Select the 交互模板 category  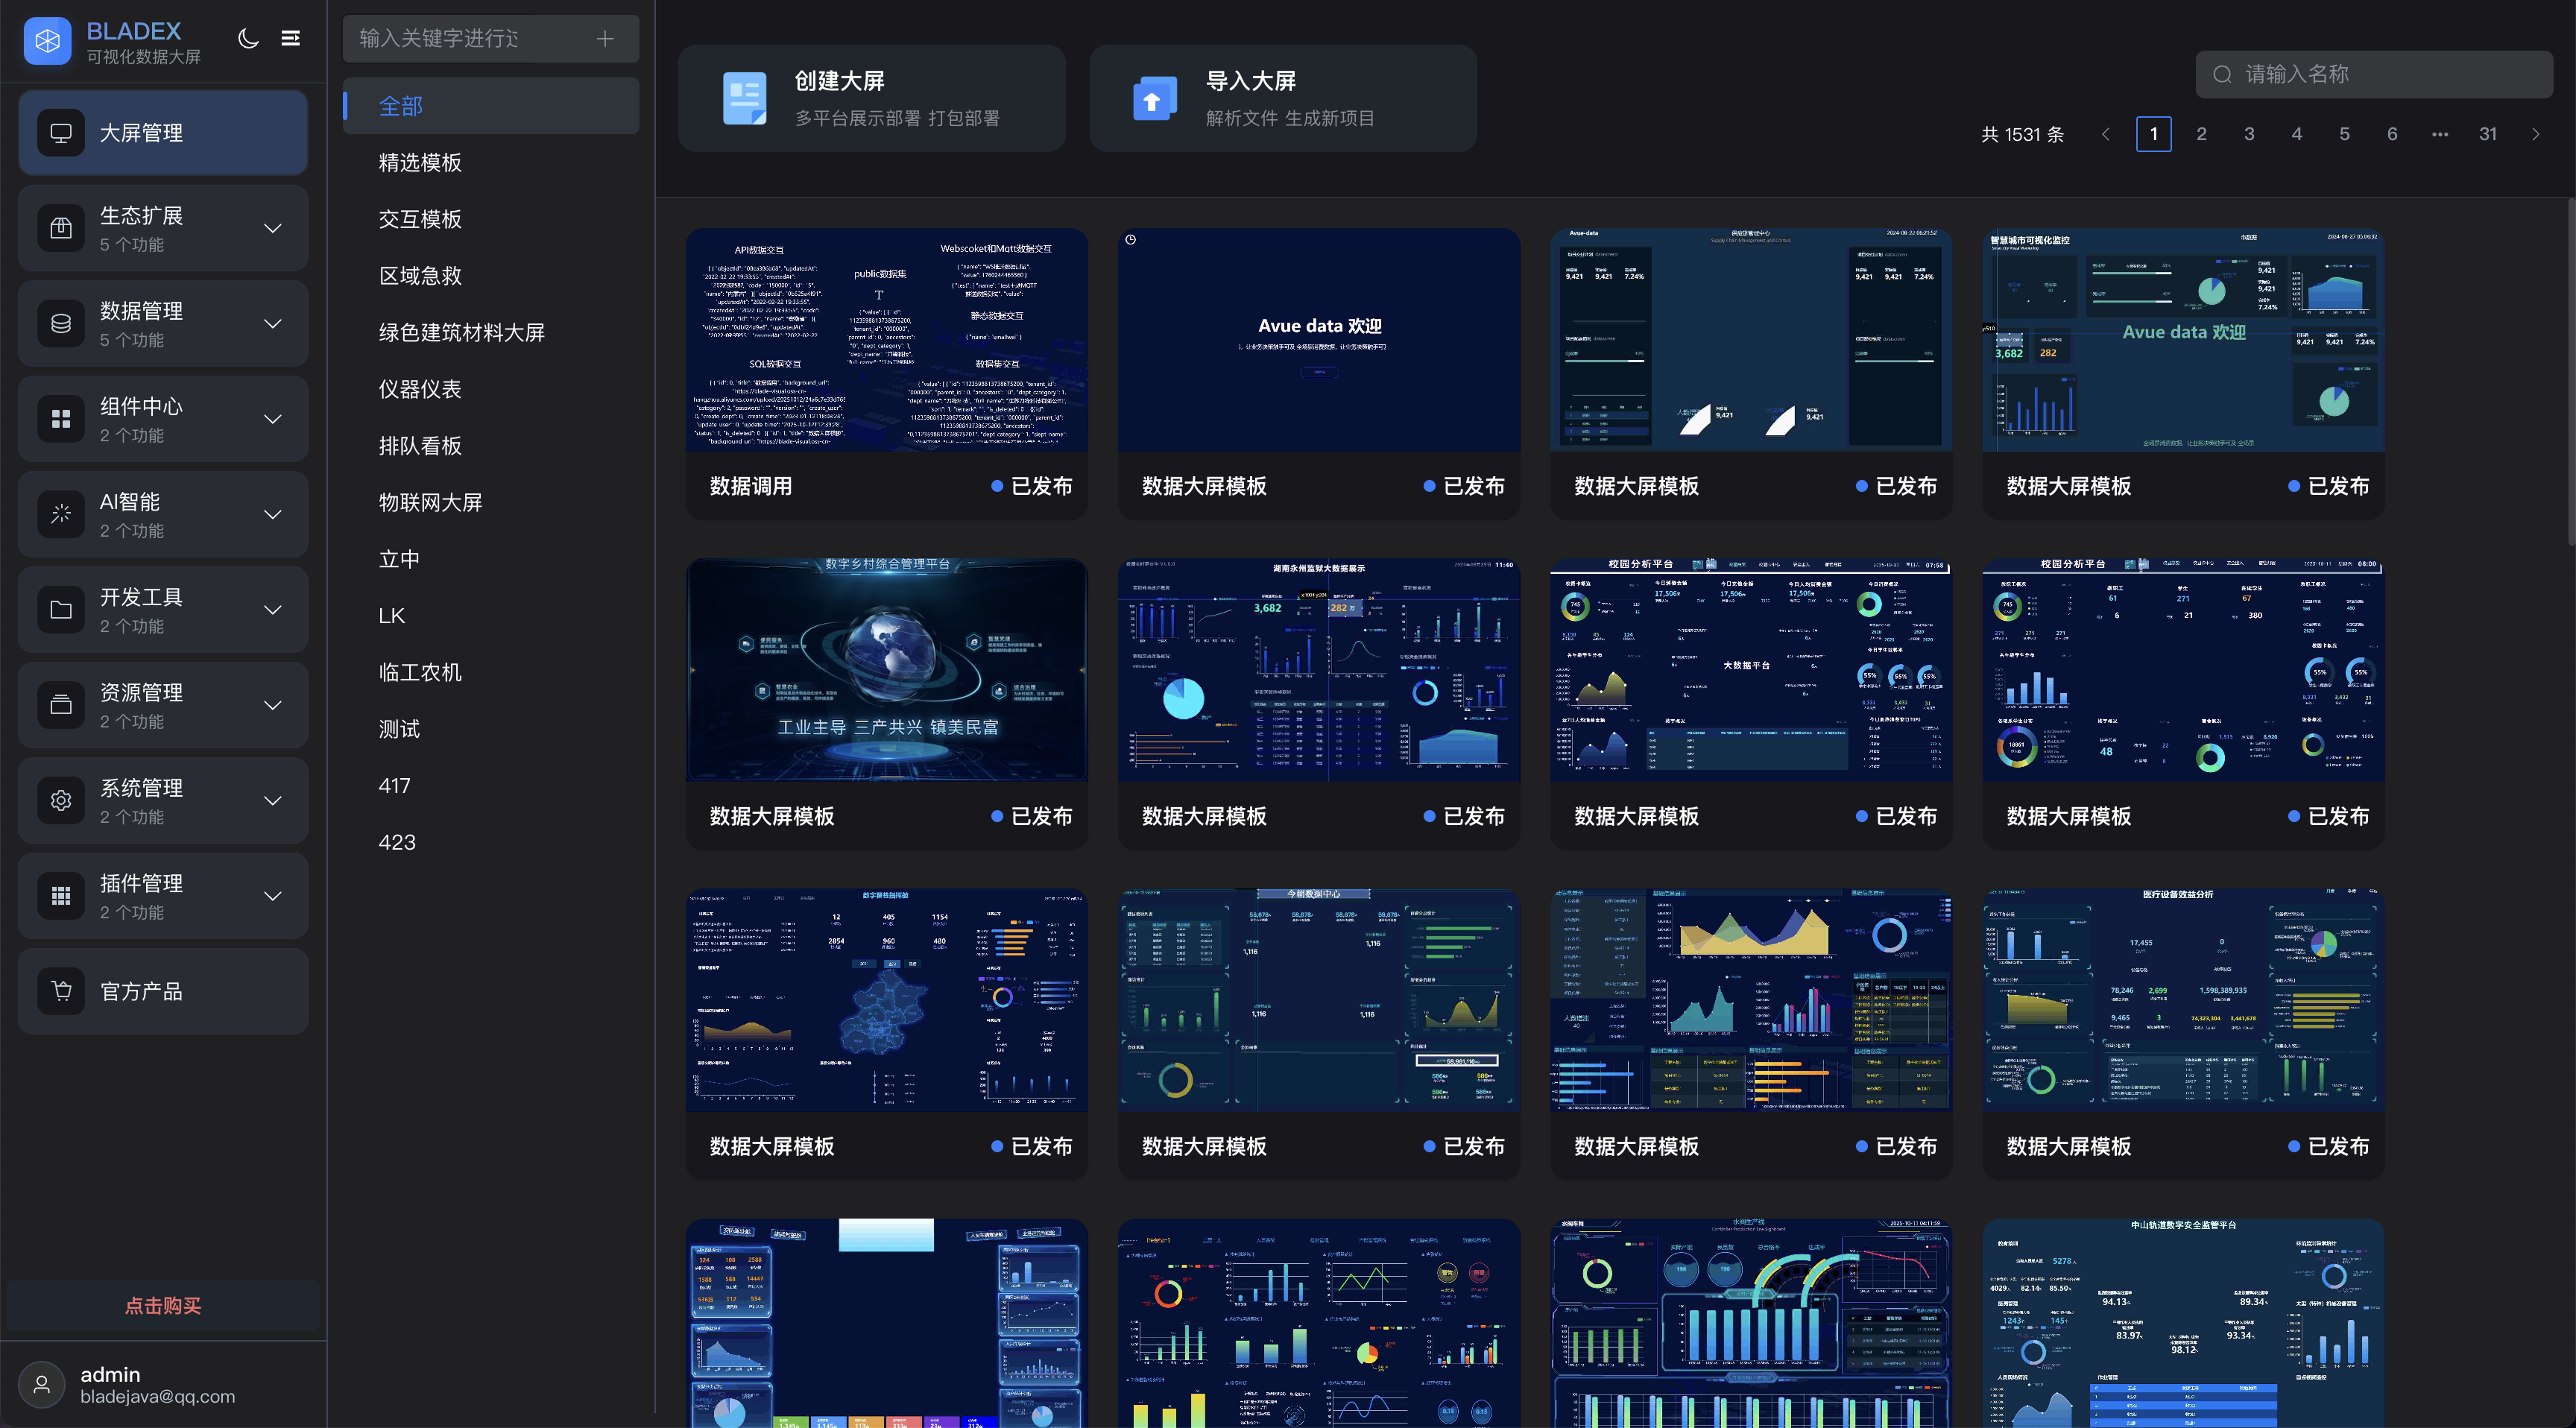point(491,219)
